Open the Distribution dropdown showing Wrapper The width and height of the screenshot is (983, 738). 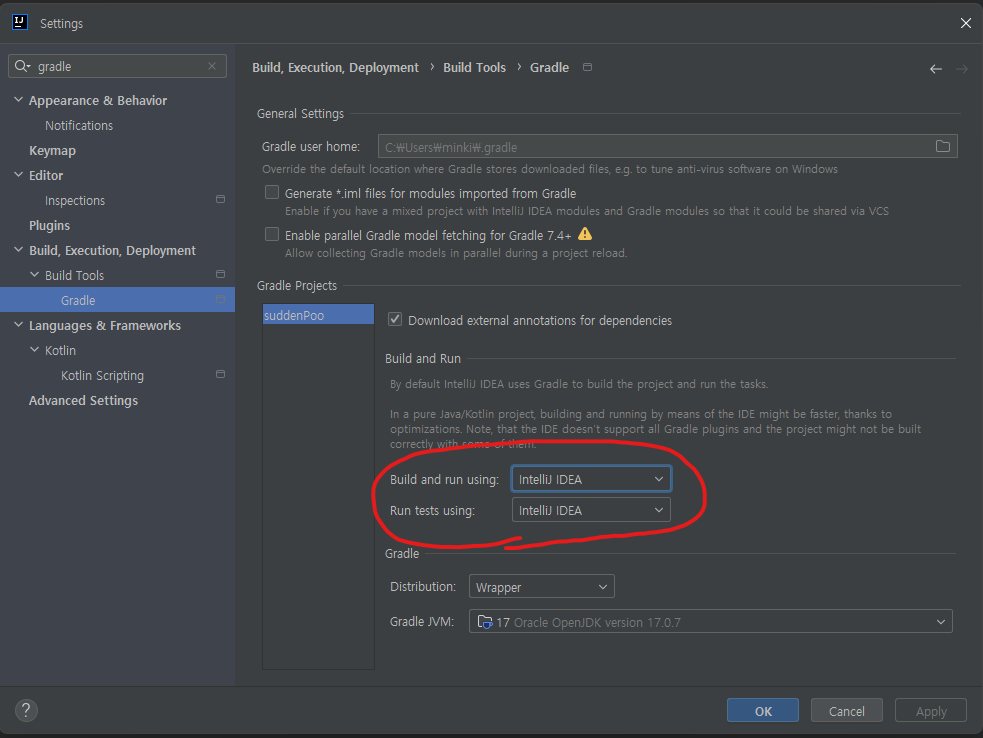click(x=541, y=586)
